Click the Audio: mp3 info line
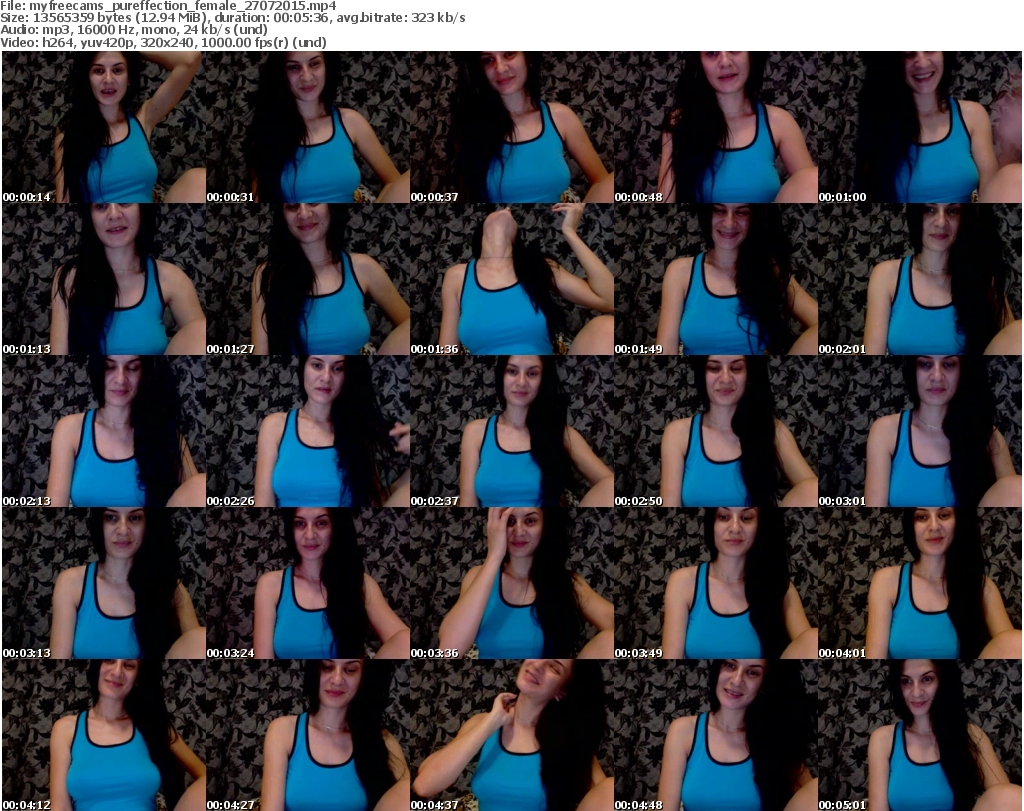Screen dimensions: 1024x811 coord(134,30)
